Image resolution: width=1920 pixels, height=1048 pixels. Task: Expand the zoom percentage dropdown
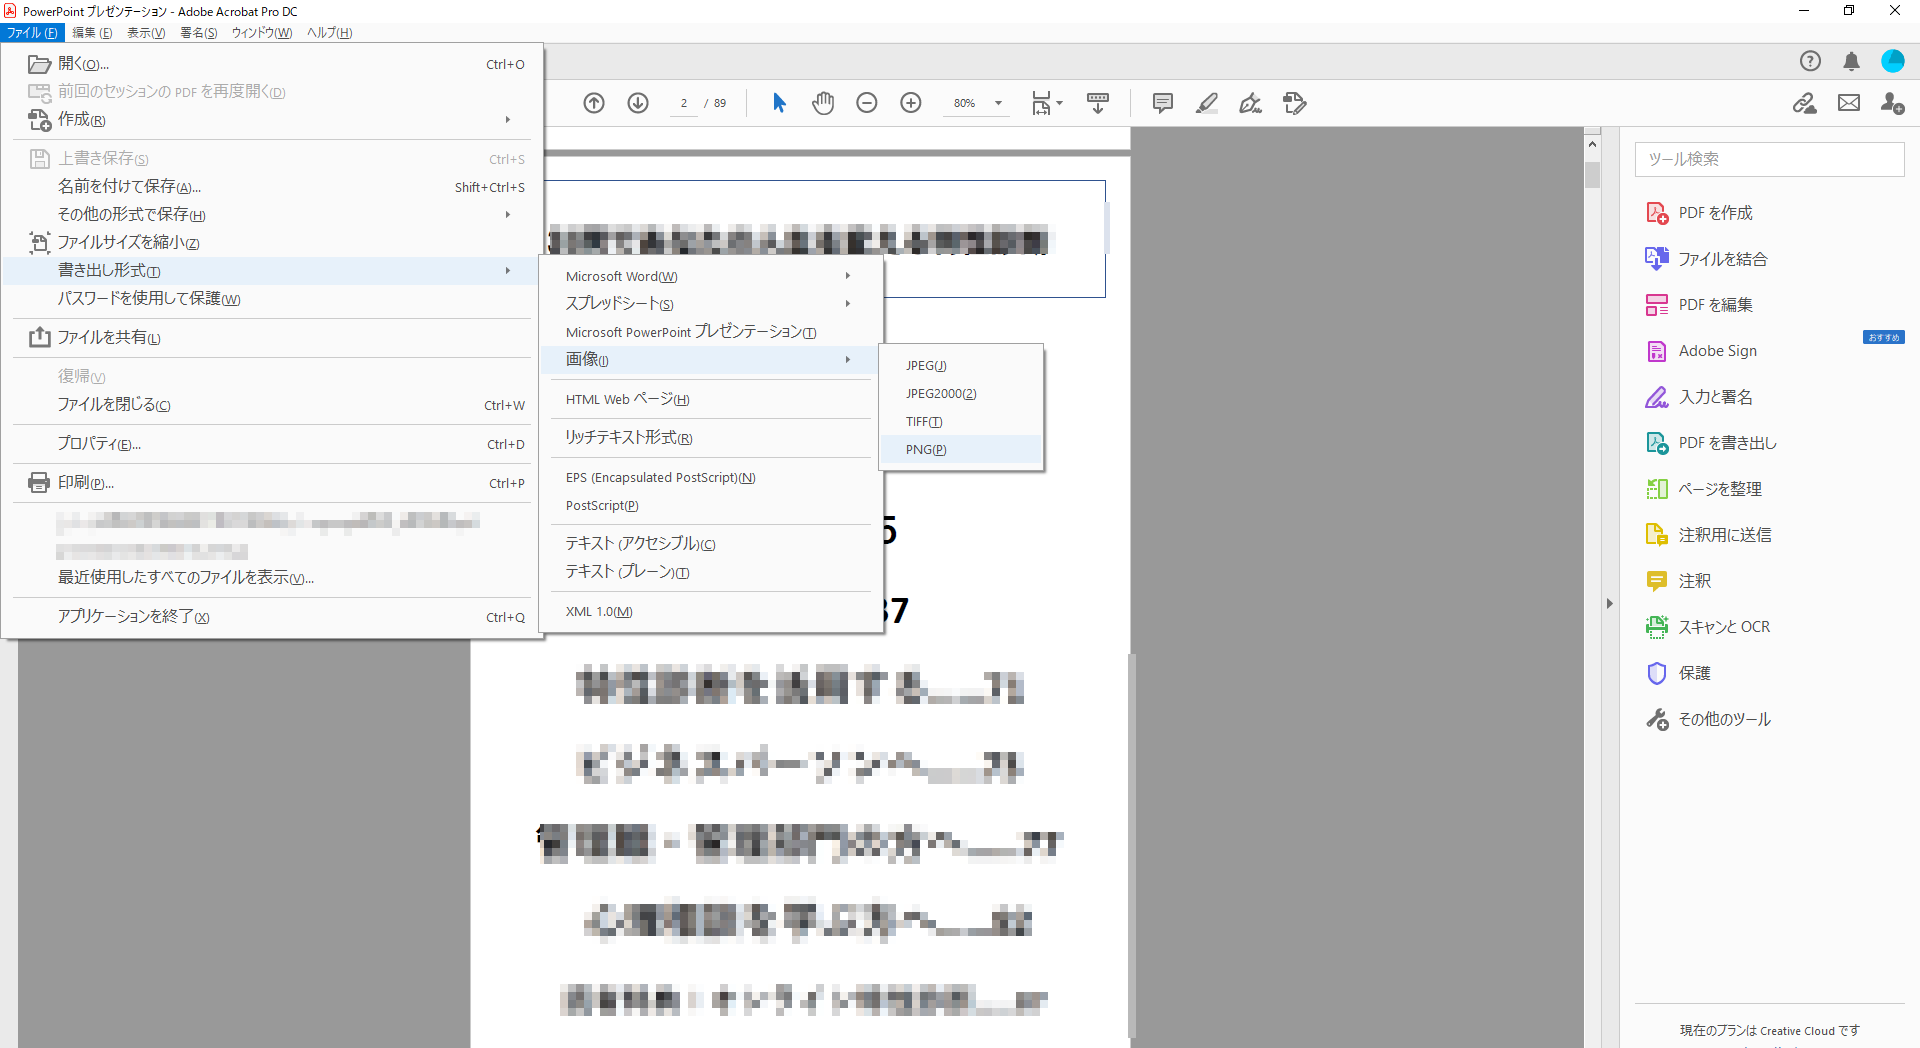pyautogui.click(x=998, y=103)
